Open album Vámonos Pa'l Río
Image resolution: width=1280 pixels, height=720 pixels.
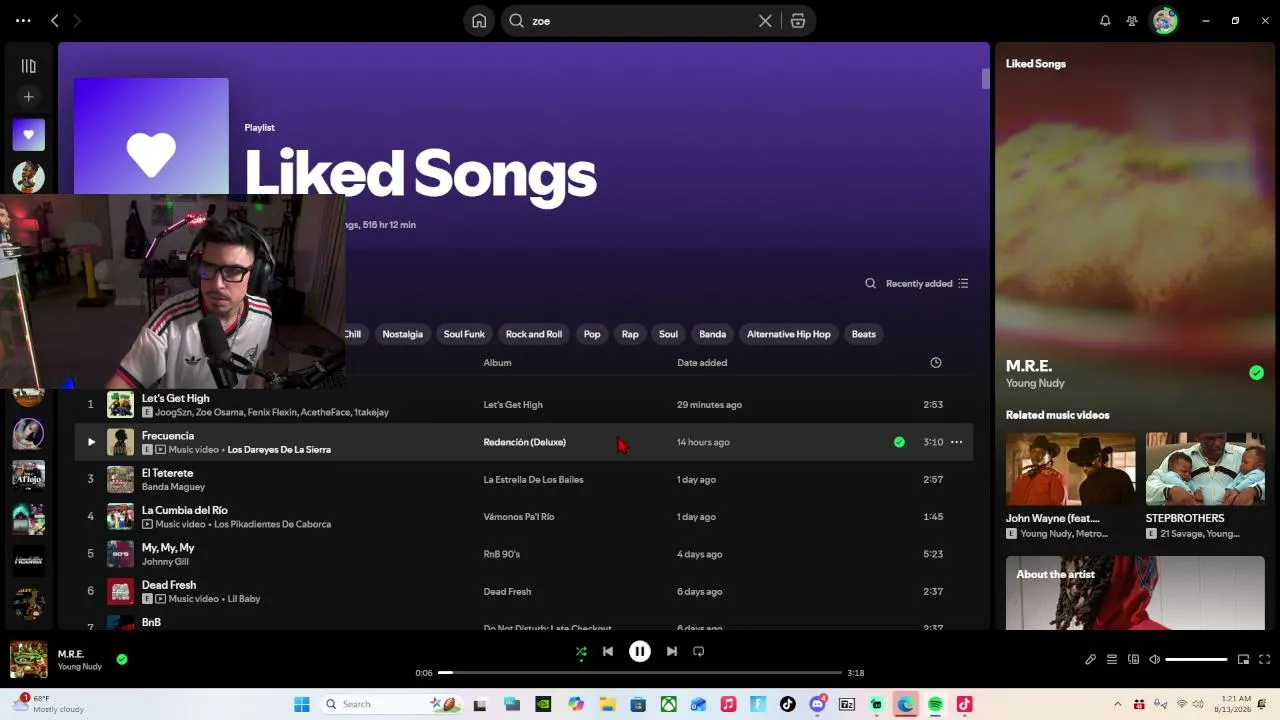(518, 517)
